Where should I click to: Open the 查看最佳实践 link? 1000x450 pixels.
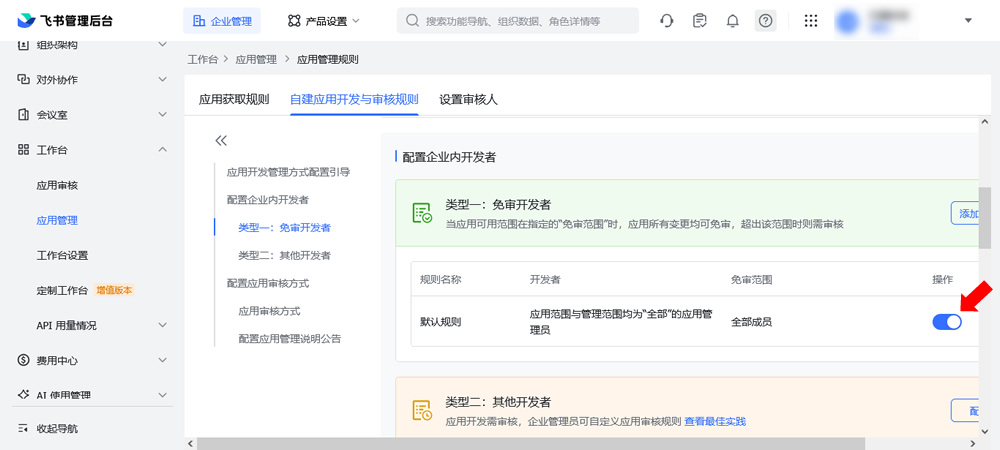coord(714,421)
